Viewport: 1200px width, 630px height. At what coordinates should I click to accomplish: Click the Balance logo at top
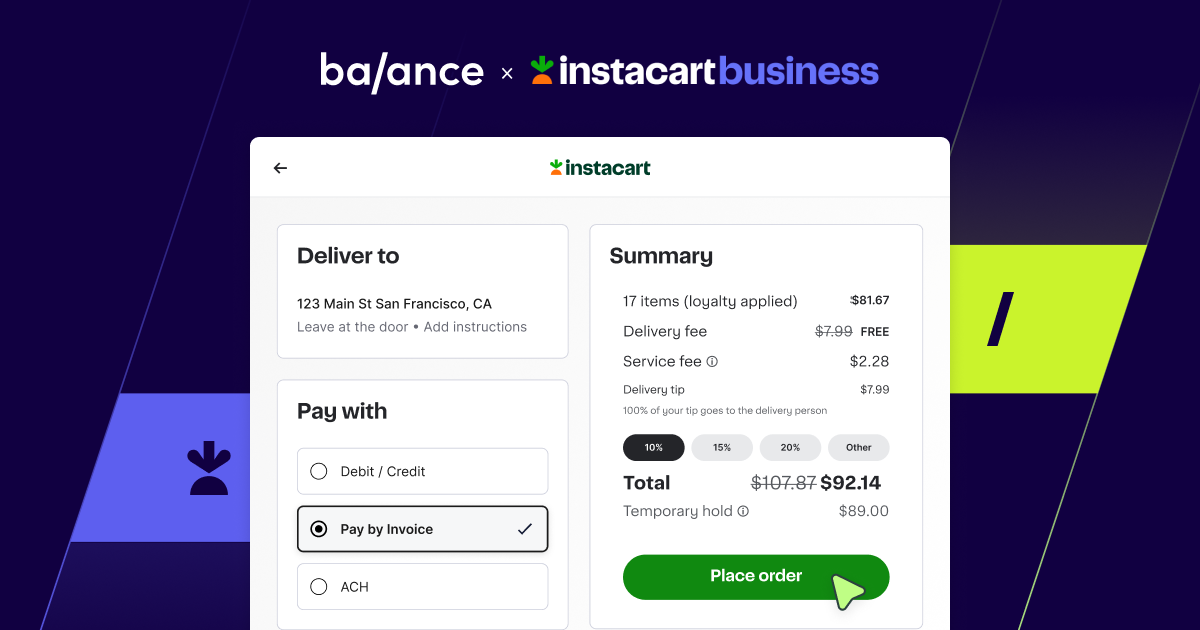point(402,72)
